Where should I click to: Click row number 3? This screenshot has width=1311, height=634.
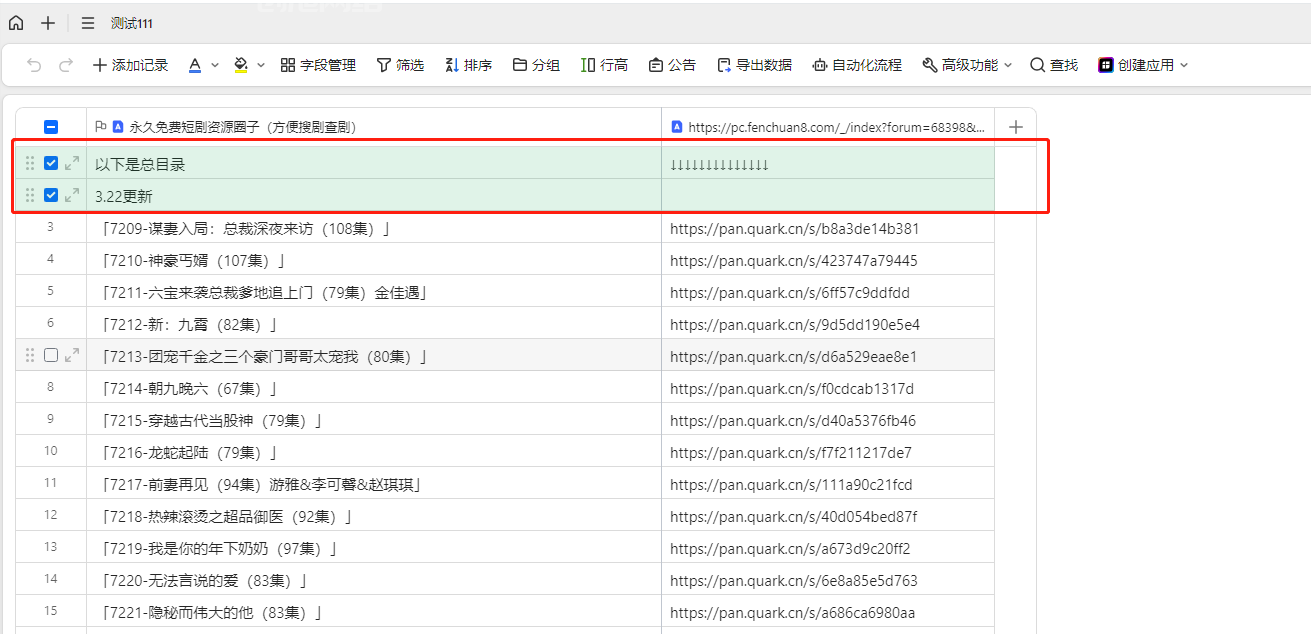(x=50, y=227)
